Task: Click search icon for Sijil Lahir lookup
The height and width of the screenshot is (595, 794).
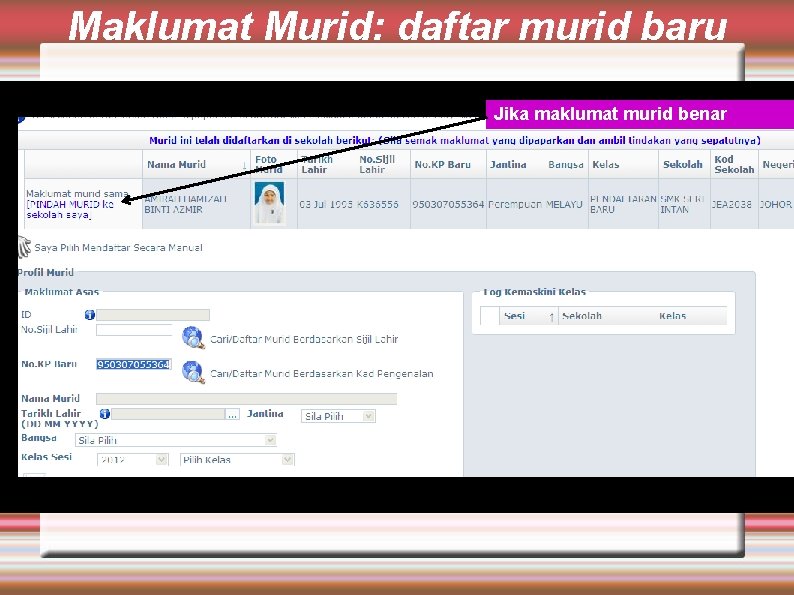Action: pos(193,338)
